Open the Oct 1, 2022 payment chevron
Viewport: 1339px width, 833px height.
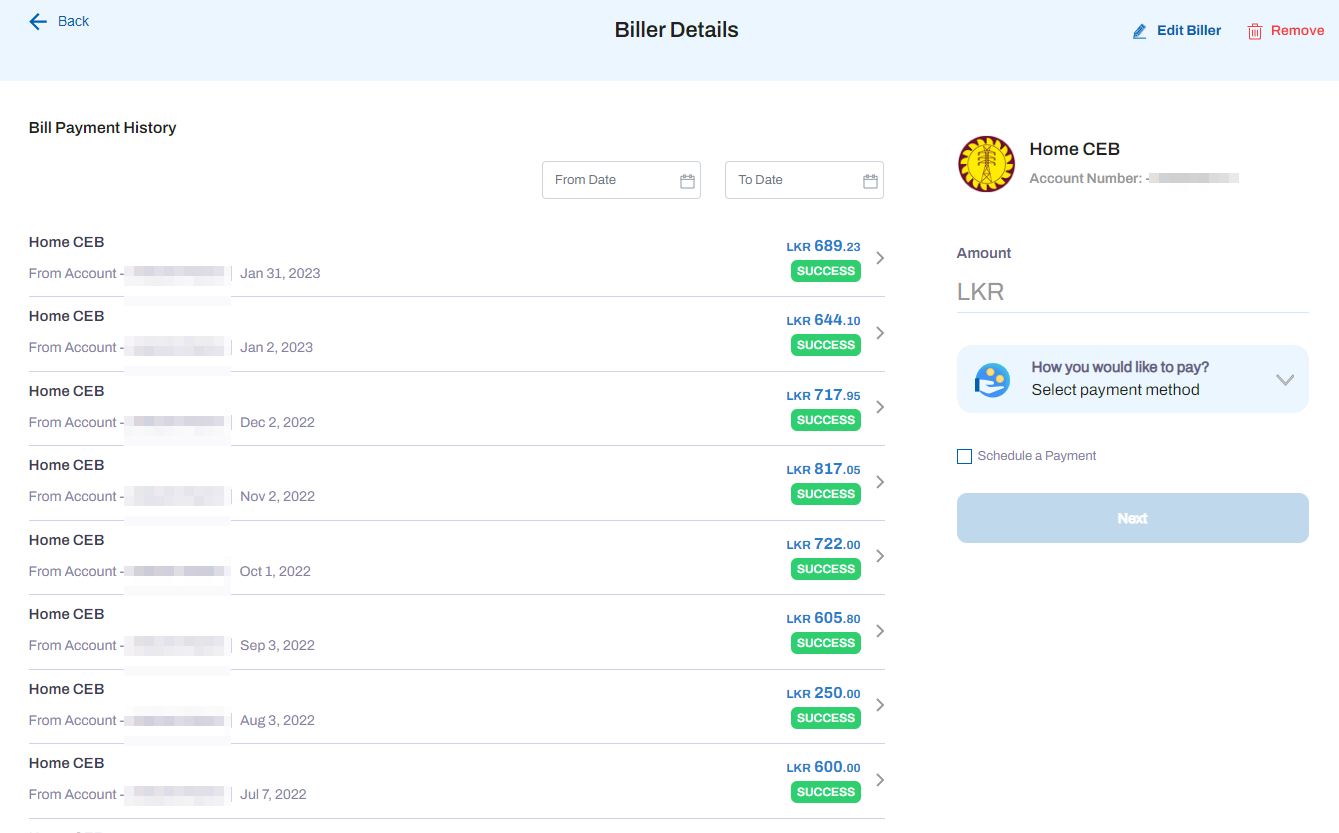(x=880, y=556)
